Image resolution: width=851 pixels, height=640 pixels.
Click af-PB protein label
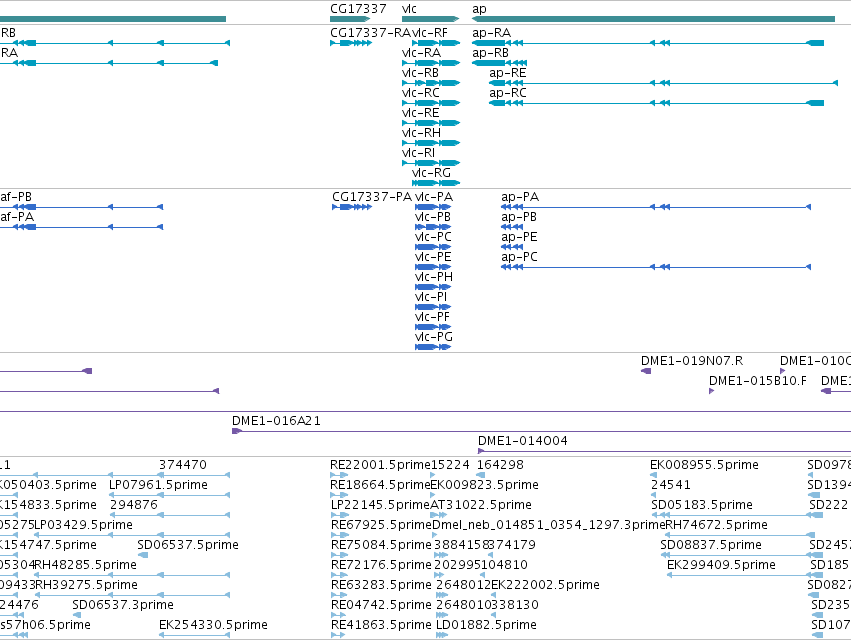[x=16, y=197]
